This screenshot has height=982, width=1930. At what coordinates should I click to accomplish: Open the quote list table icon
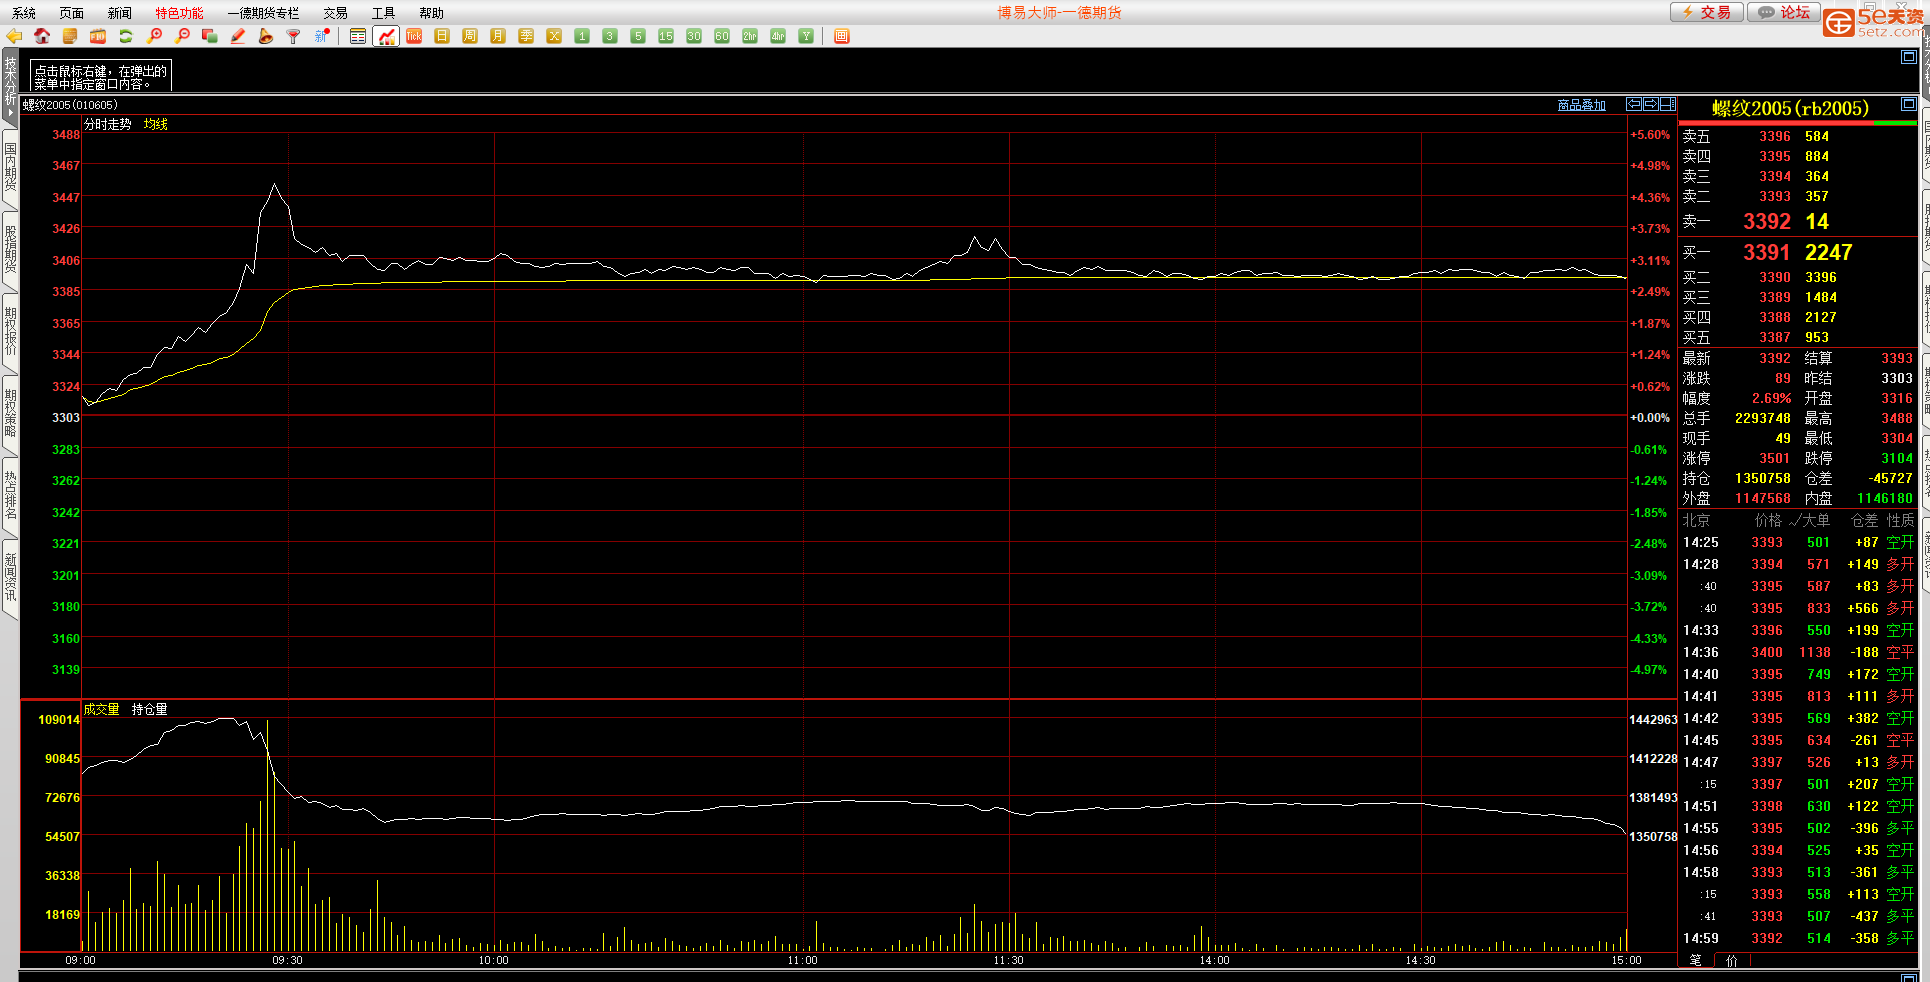358,36
